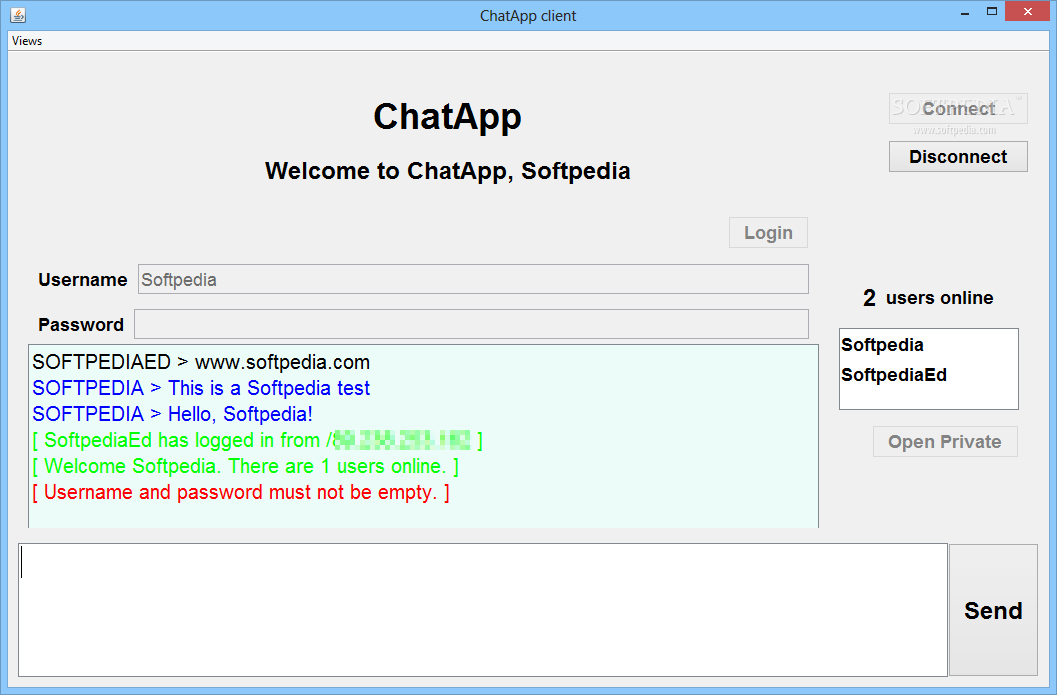1057x695 pixels.
Task: Open the Views menu
Action: 27,41
